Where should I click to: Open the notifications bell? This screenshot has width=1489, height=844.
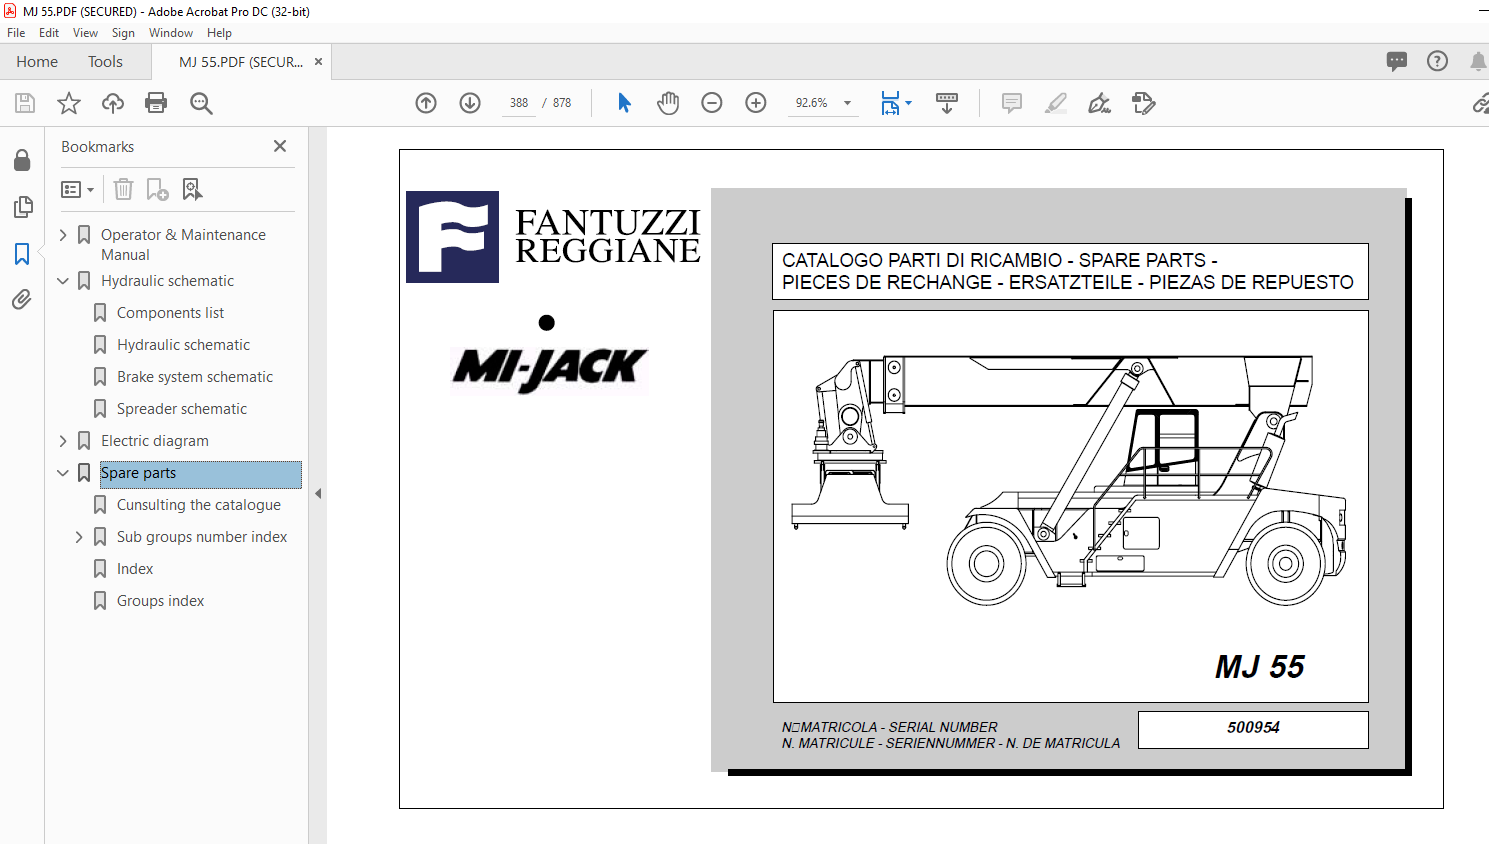tap(1478, 61)
